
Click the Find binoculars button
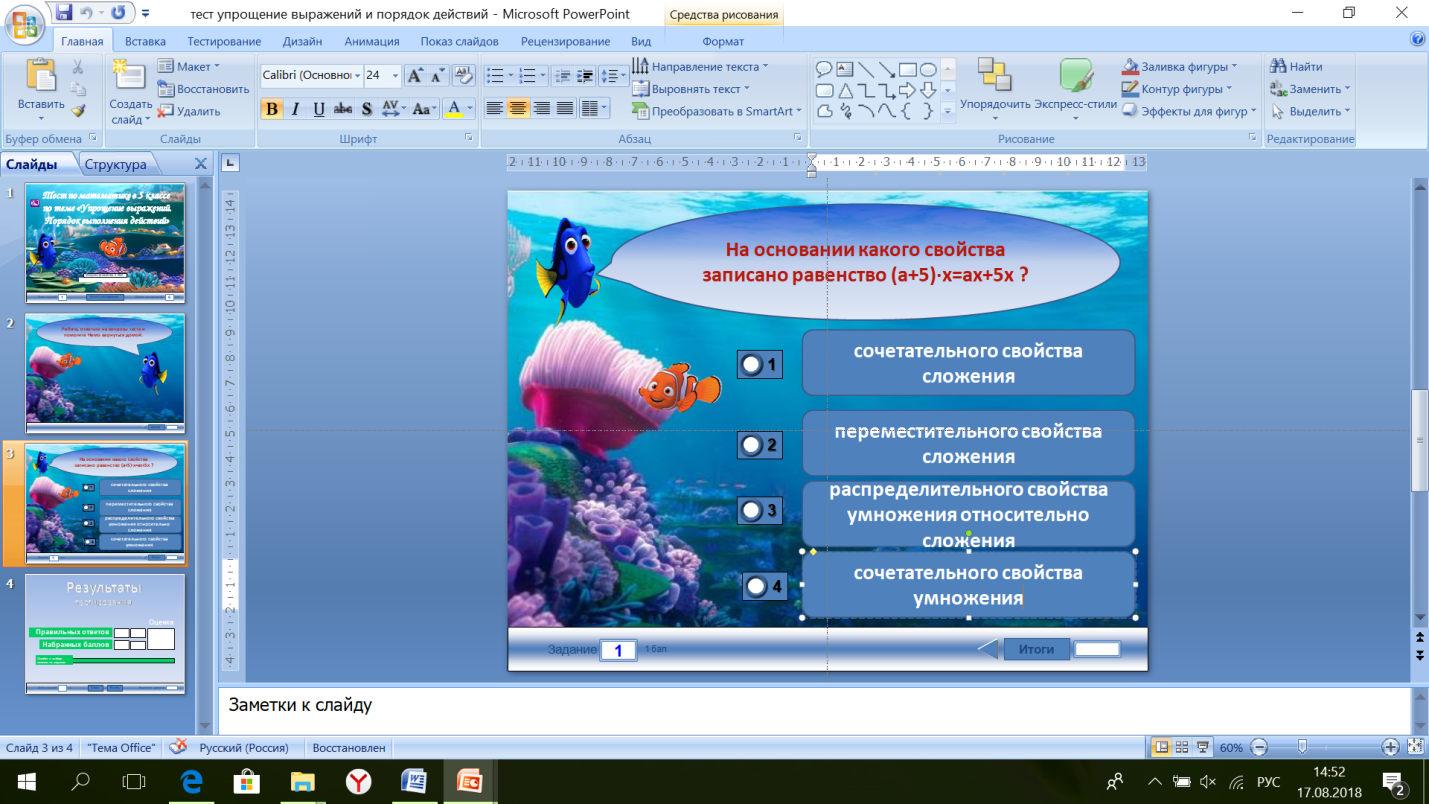[x=1296, y=67]
